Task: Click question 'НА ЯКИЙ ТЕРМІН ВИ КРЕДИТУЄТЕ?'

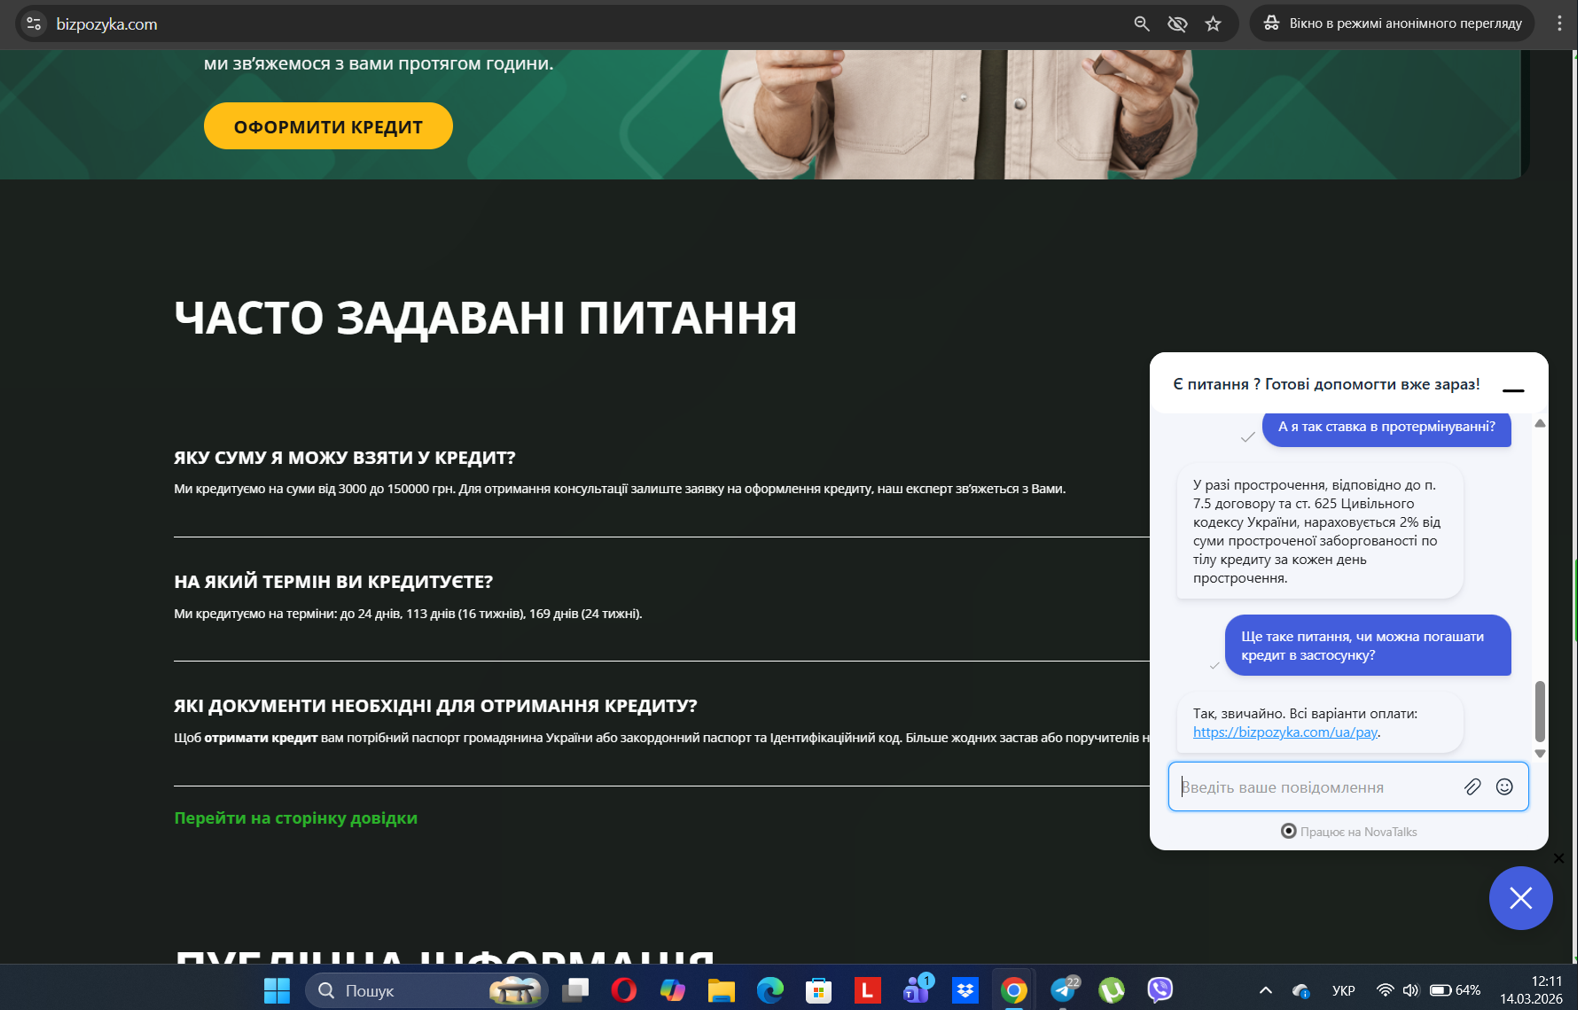Action: (333, 581)
